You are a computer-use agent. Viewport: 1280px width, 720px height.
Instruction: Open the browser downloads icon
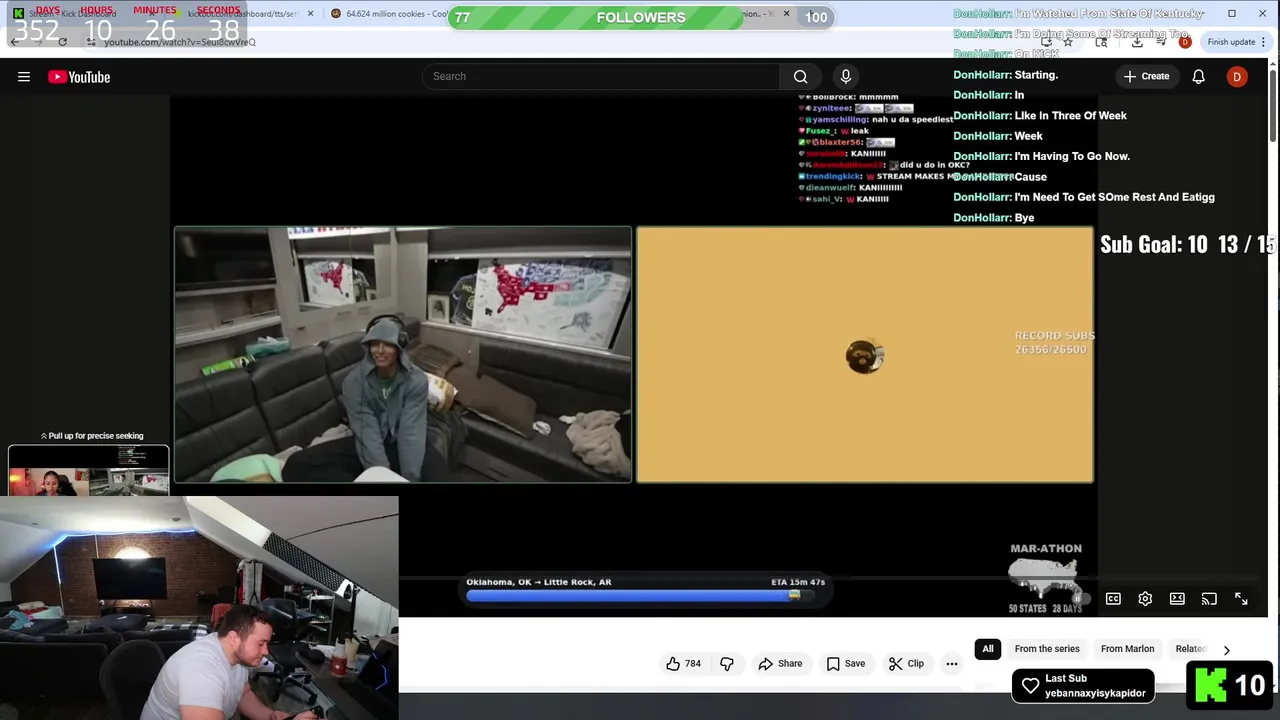[1137, 42]
